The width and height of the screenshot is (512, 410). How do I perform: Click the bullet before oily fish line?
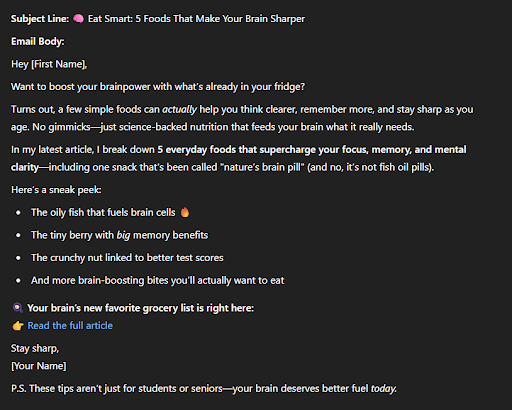(18, 213)
